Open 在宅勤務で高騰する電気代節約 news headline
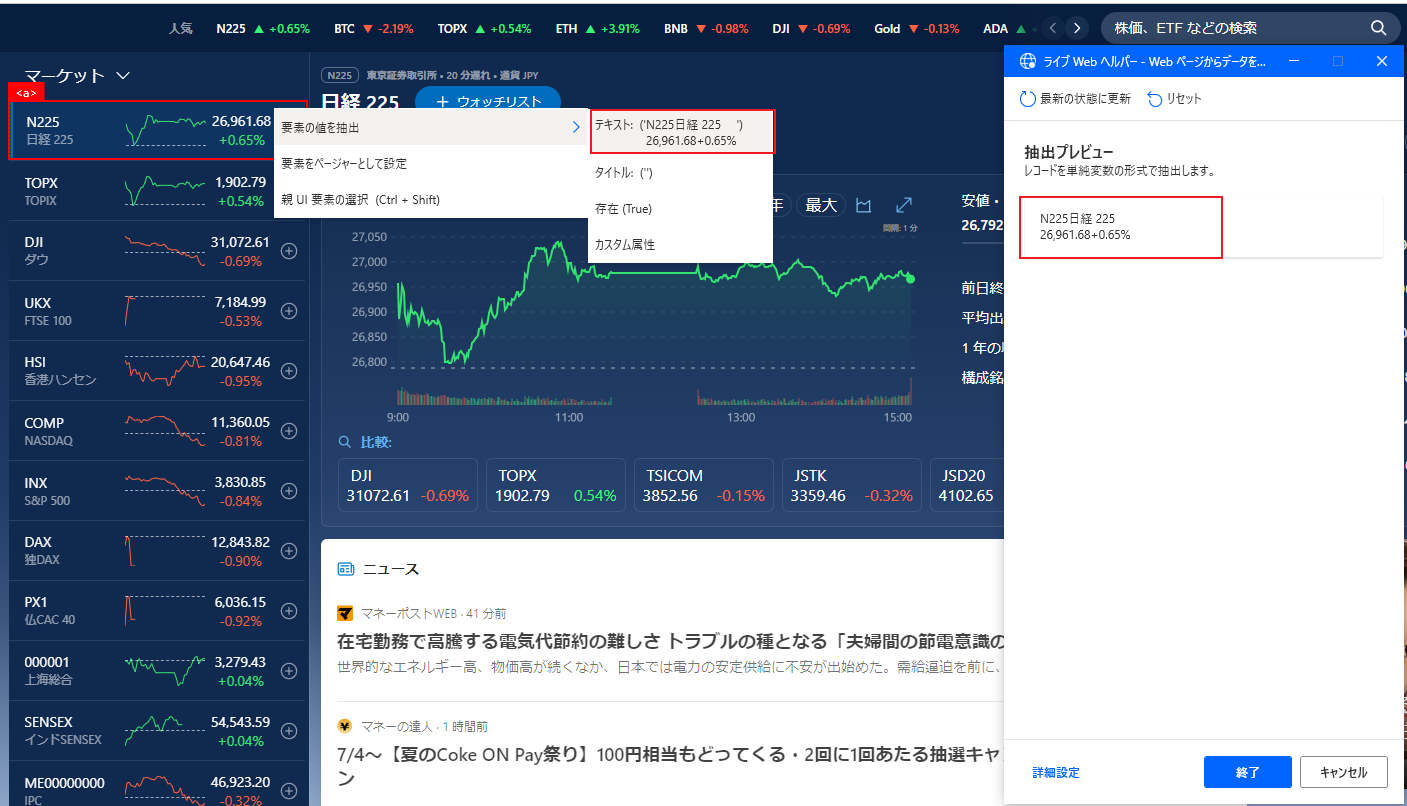The image size is (1407, 806). coord(670,641)
